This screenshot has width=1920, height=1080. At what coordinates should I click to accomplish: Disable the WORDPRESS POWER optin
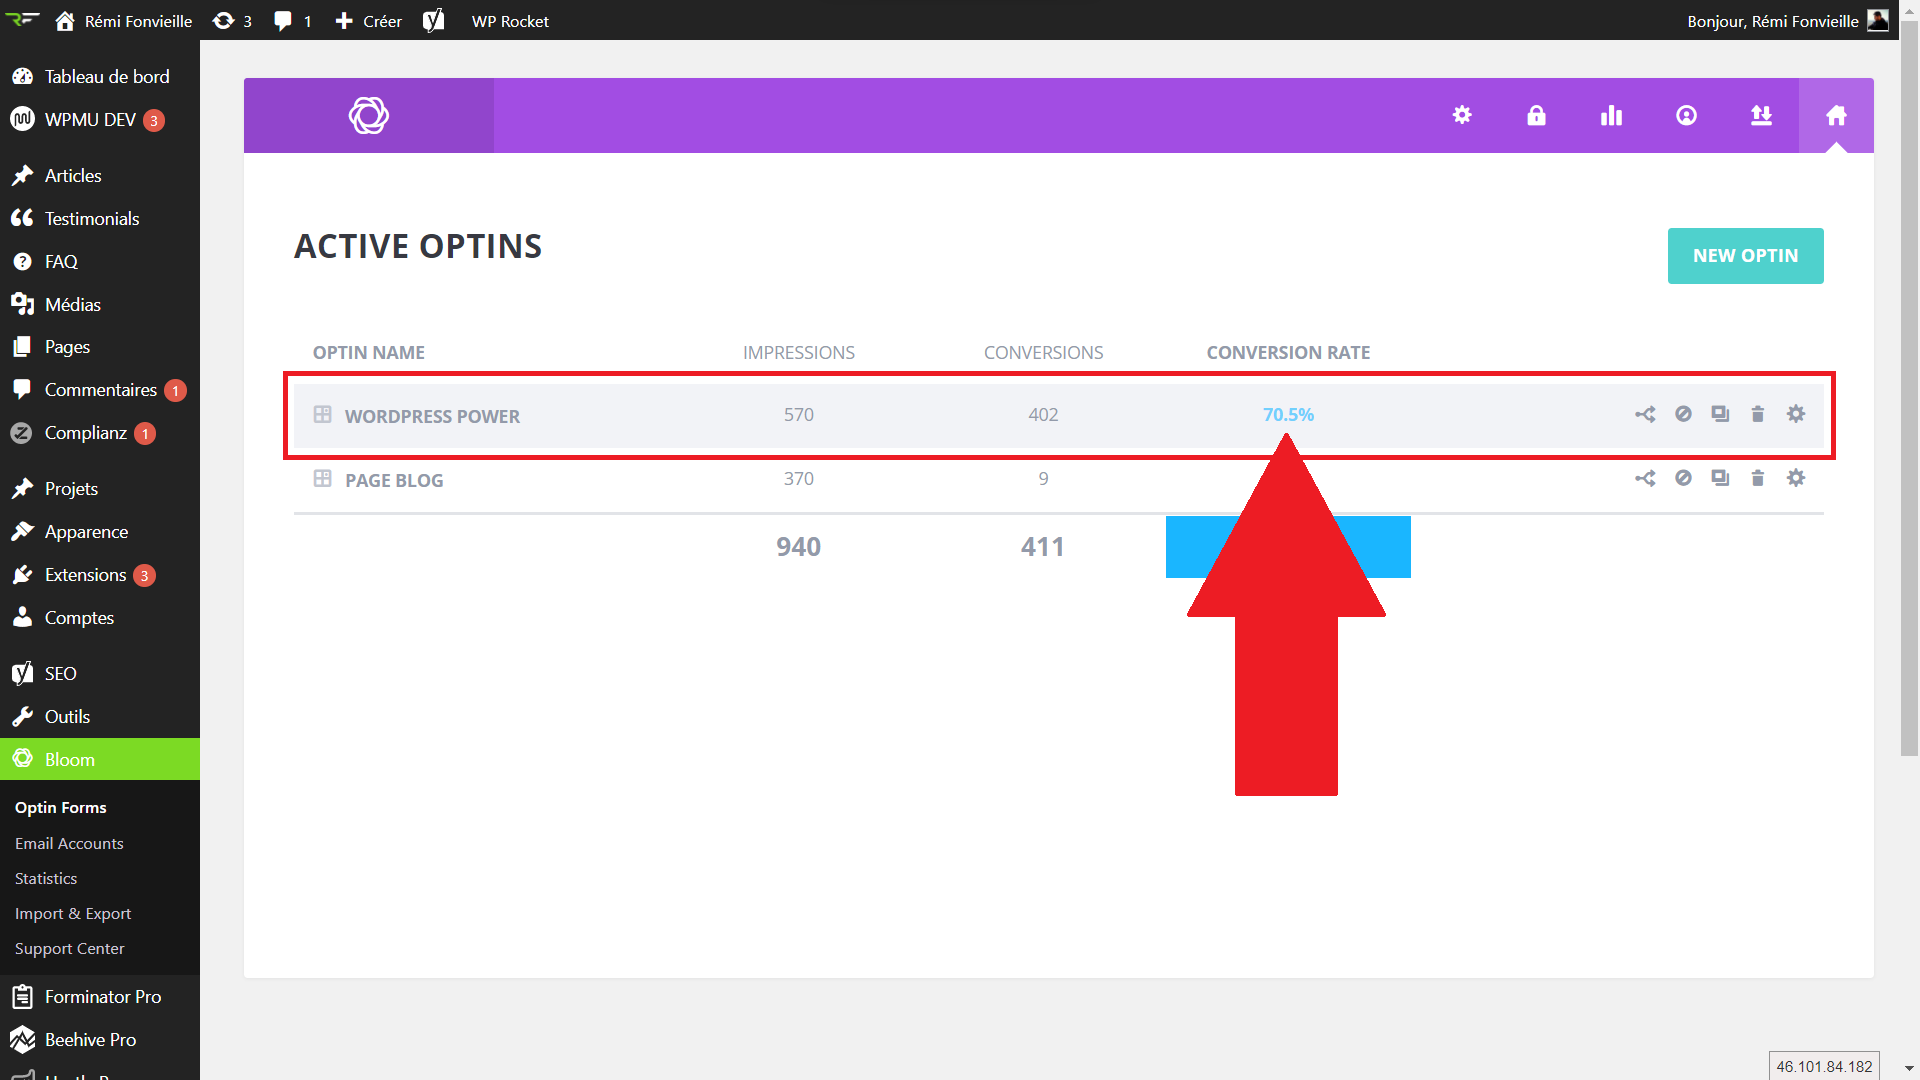click(1683, 414)
